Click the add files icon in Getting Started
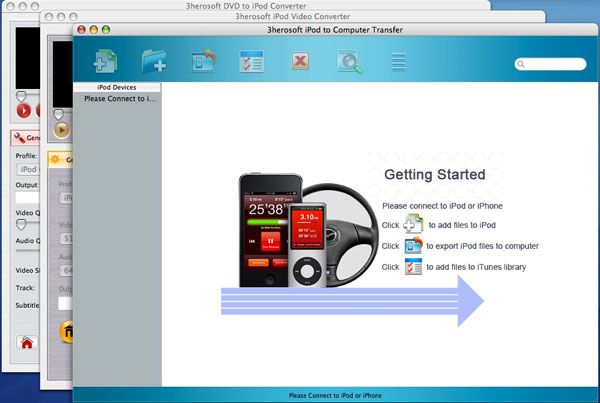 pos(413,224)
